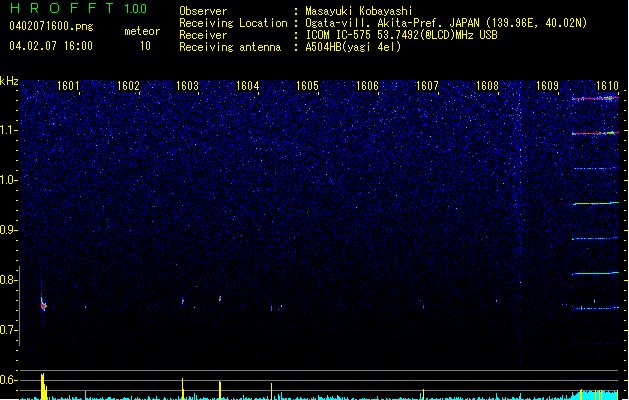Click the 1603 time marker
This screenshot has width=629, height=400.
[x=188, y=86]
